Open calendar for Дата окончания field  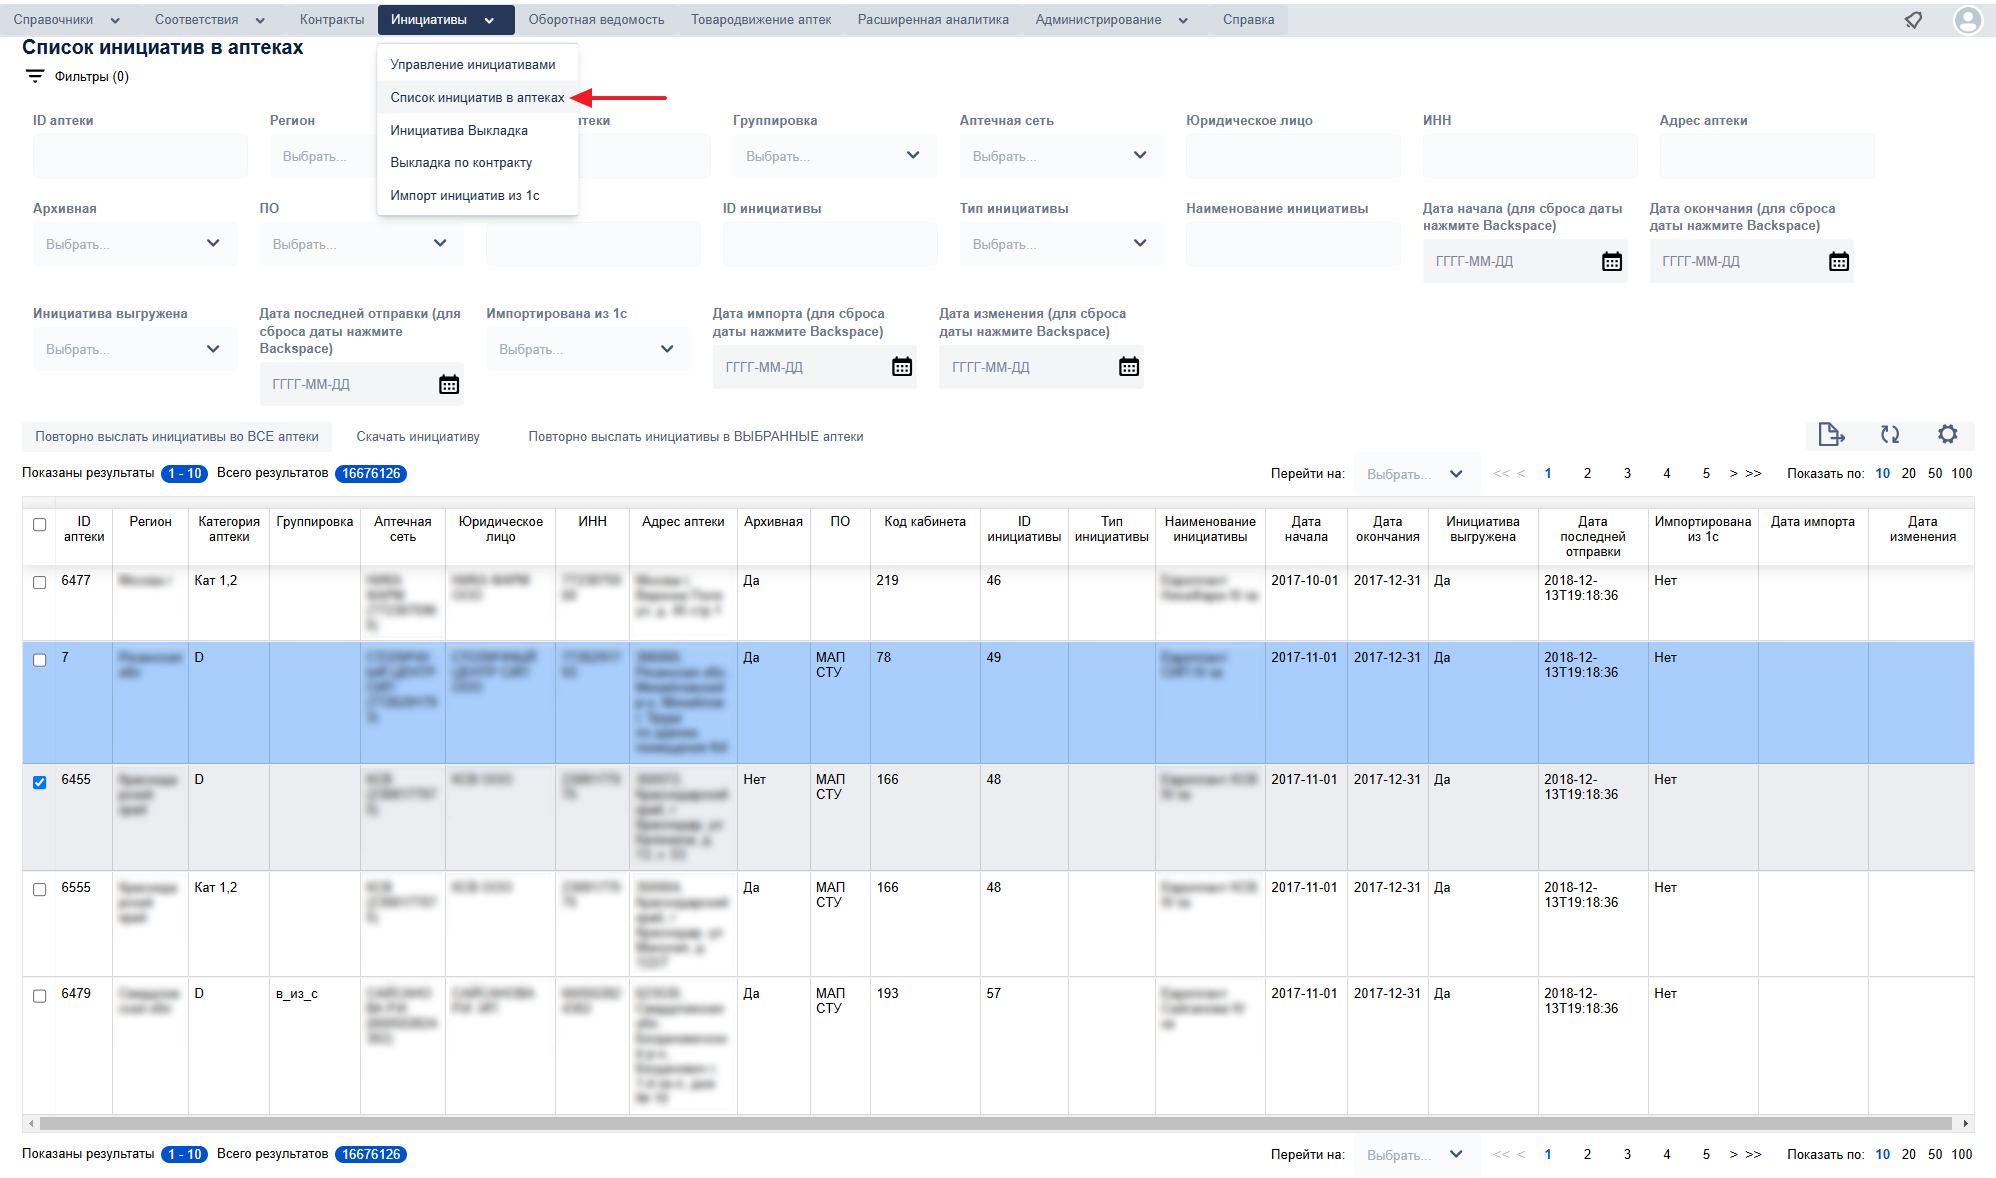coord(1838,262)
